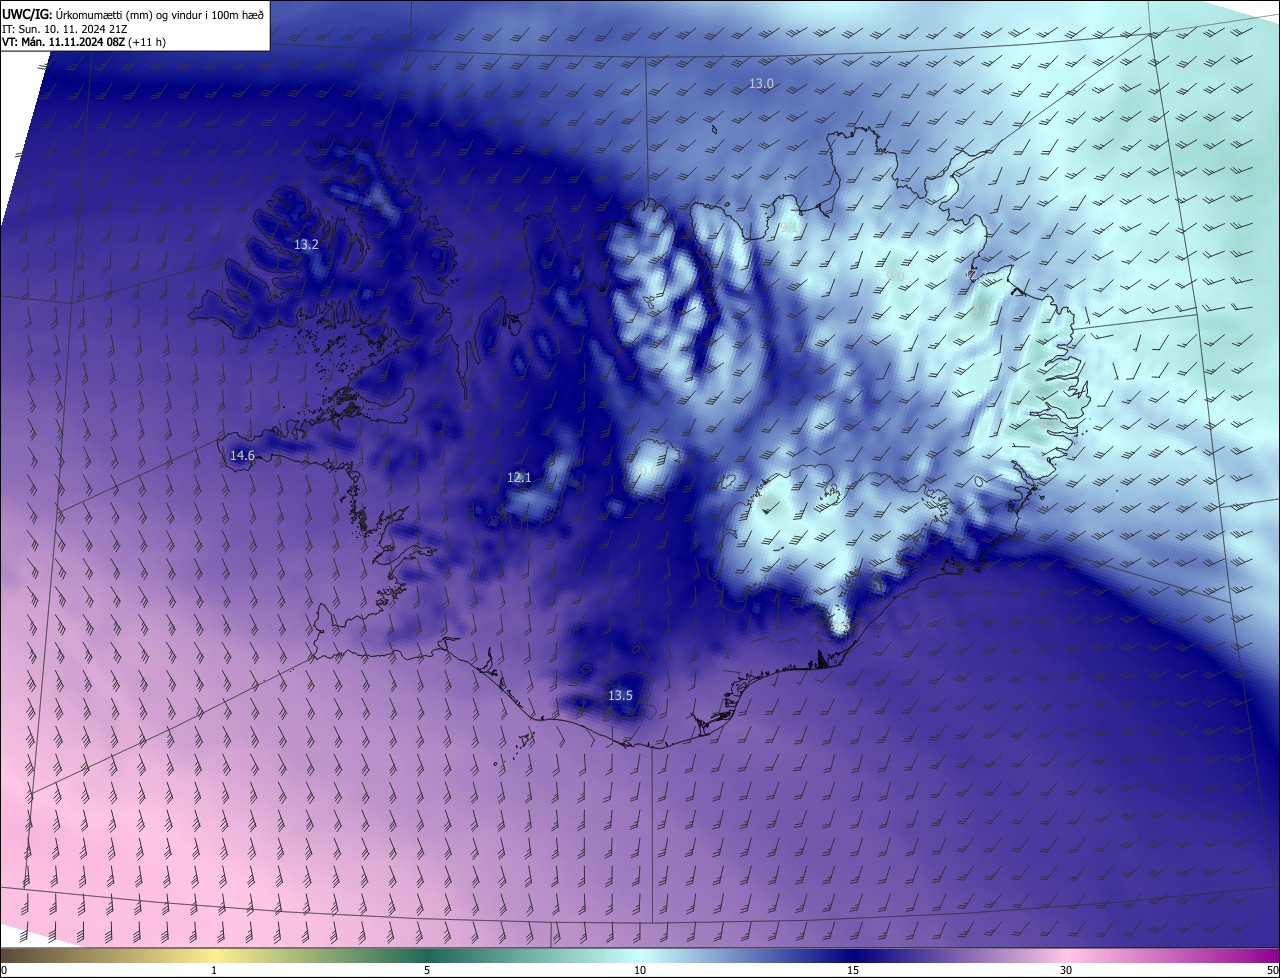Image resolution: width=1280 pixels, height=978 pixels.
Task: Click the 13.5 value label near south coast
Action: coord(620,695)
